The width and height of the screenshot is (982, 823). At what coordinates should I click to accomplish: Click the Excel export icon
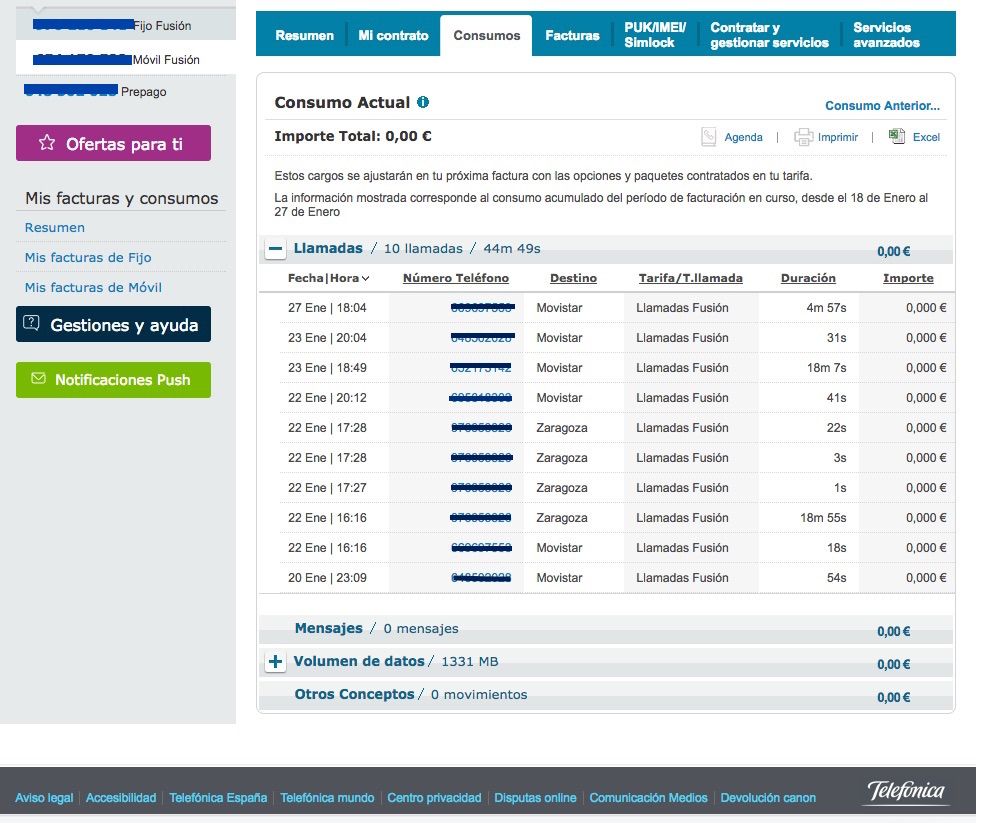point(897,137)
